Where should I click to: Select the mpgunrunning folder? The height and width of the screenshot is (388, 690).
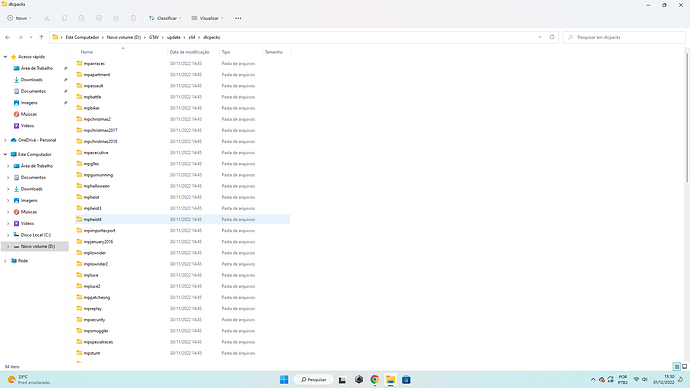98,175
